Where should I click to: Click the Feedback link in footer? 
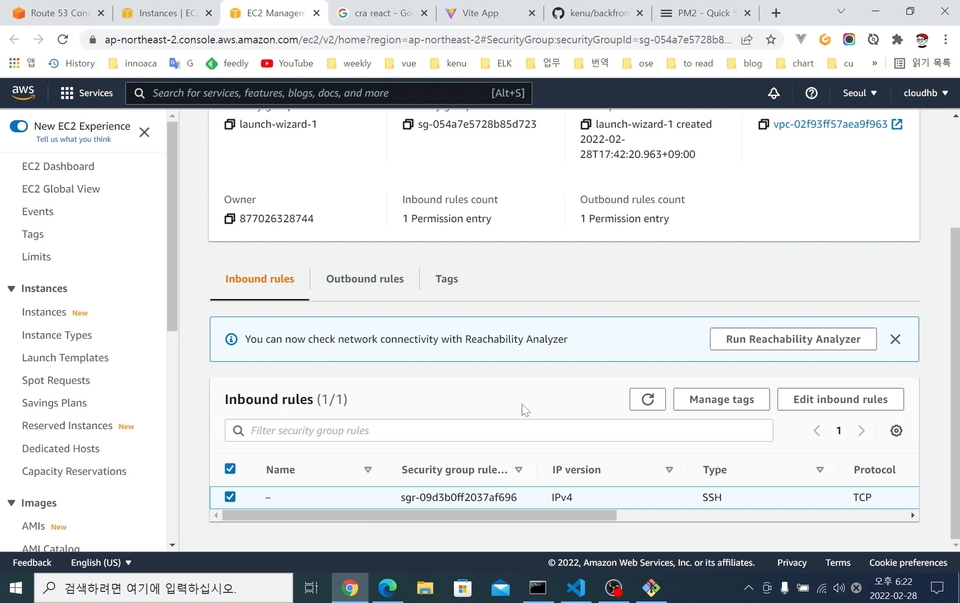tap(32, 563)
